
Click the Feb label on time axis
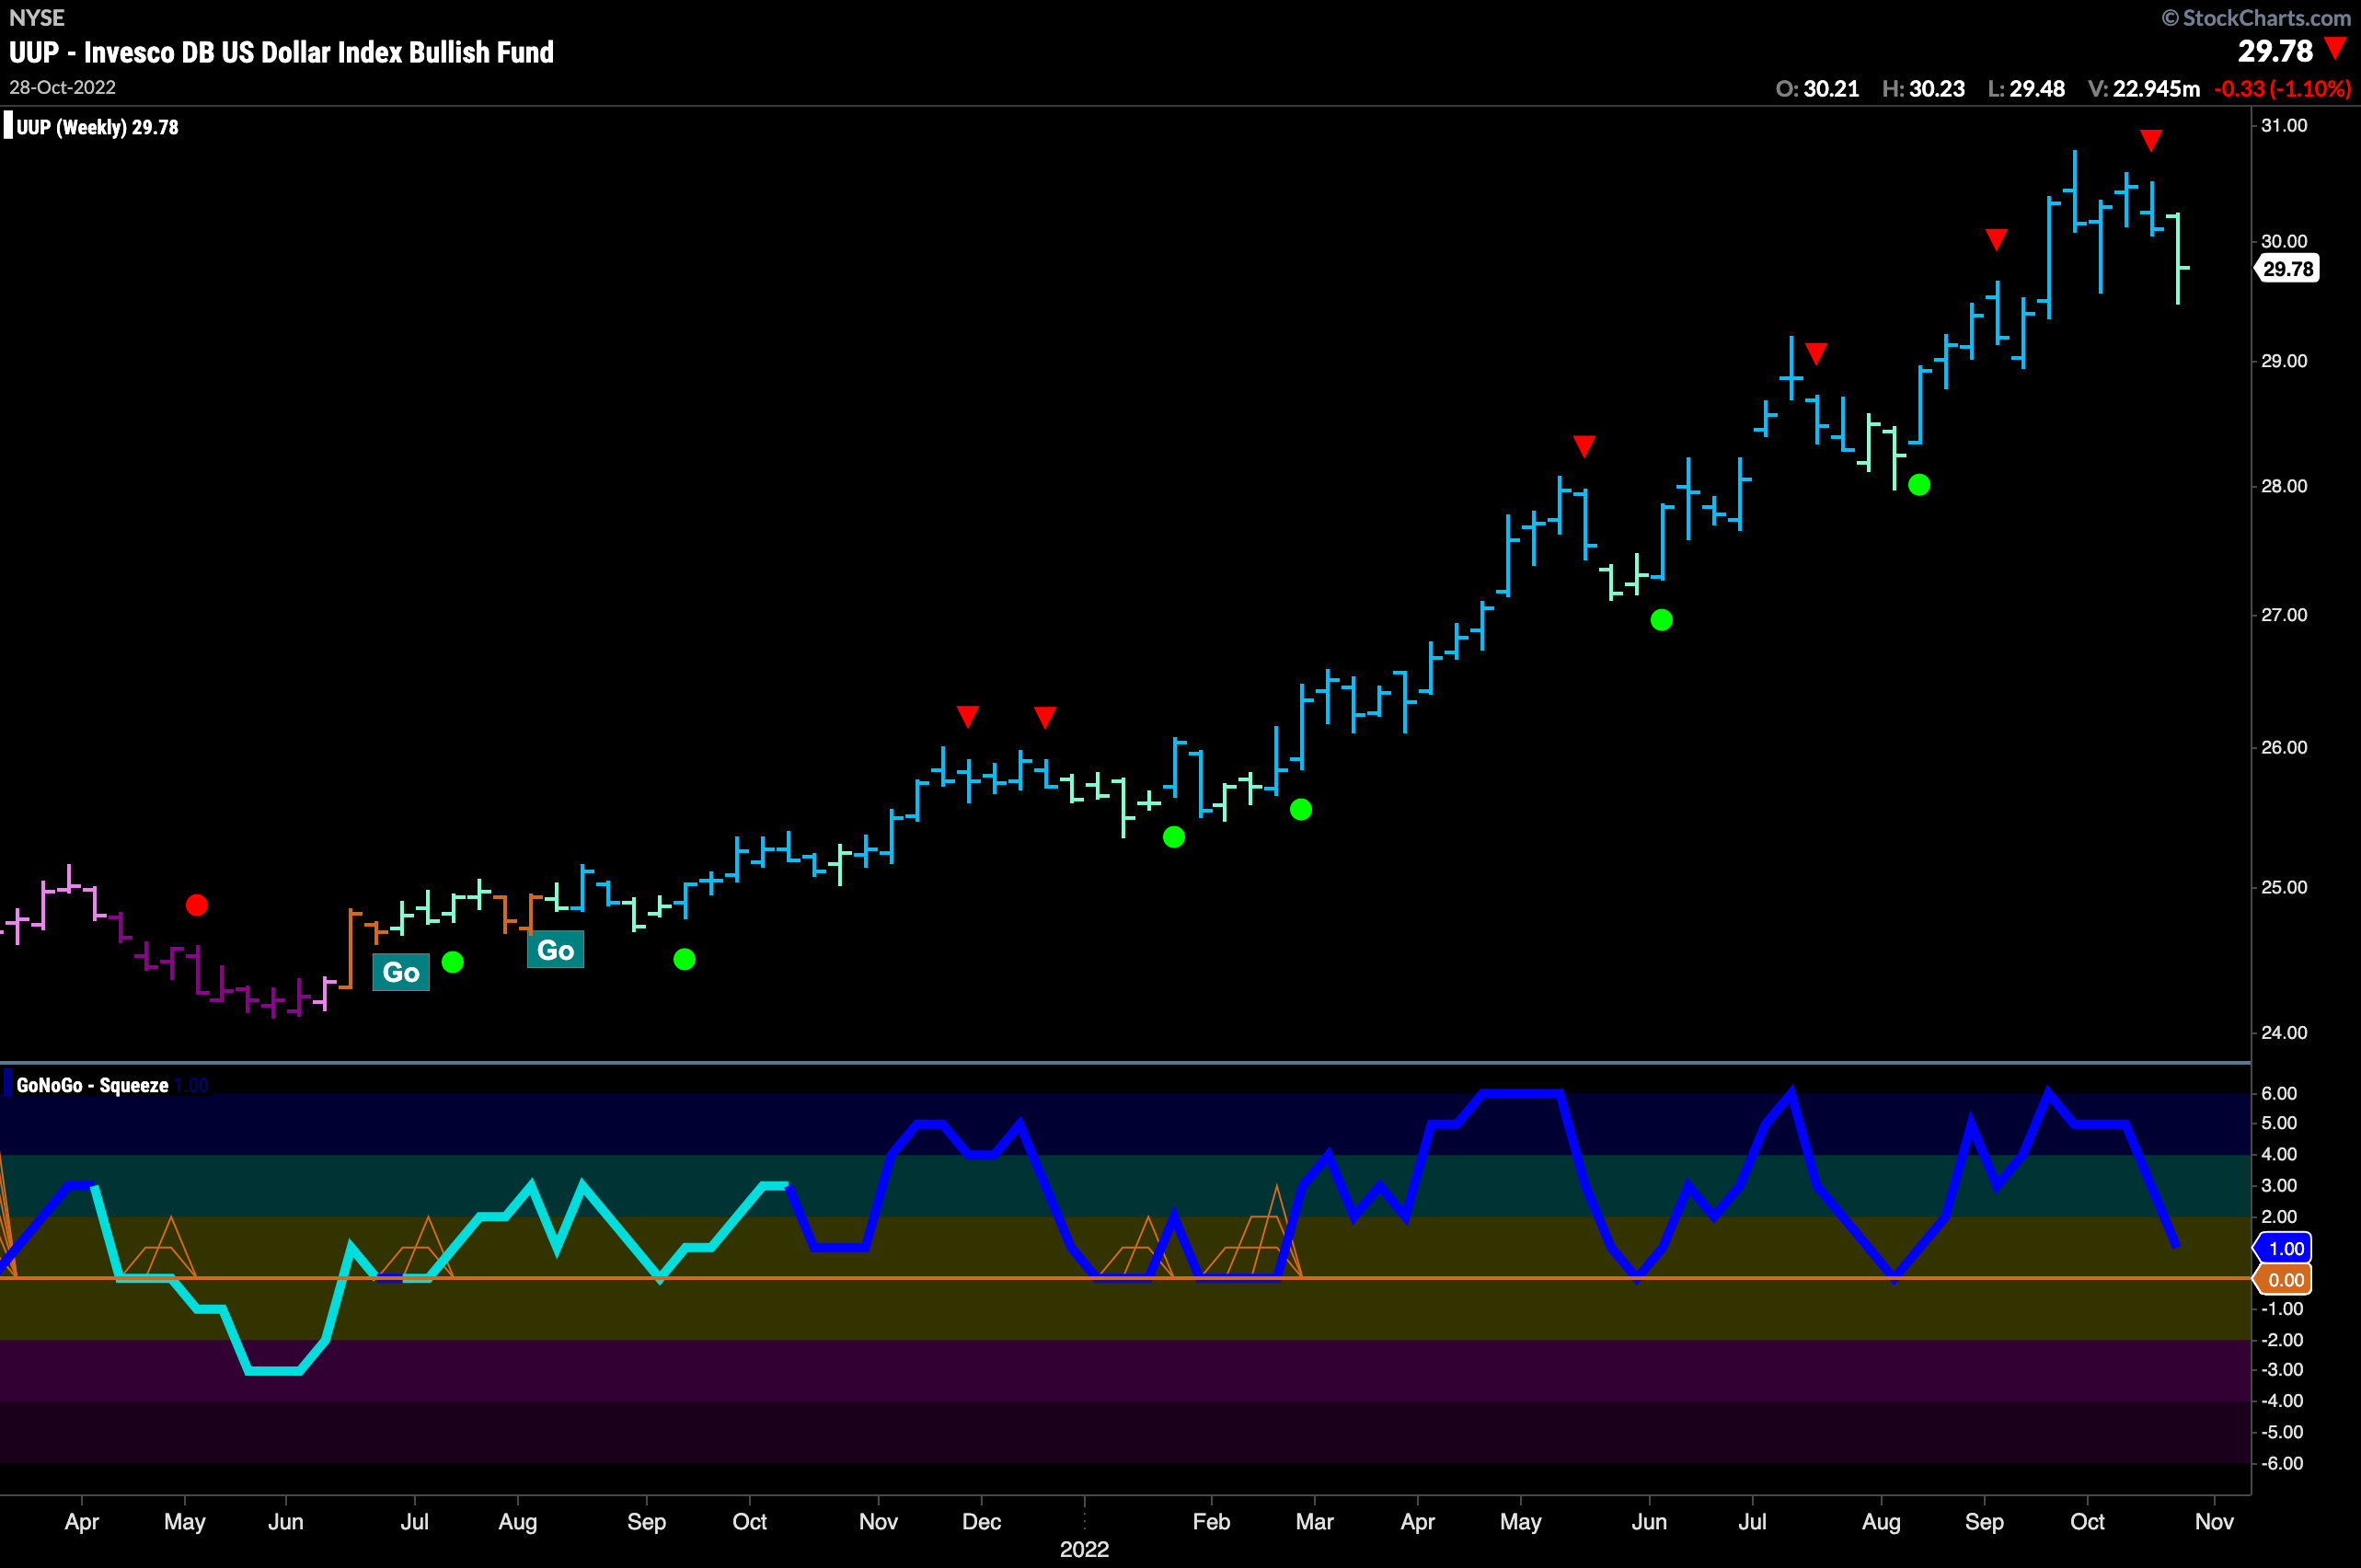[1211, 1521]
